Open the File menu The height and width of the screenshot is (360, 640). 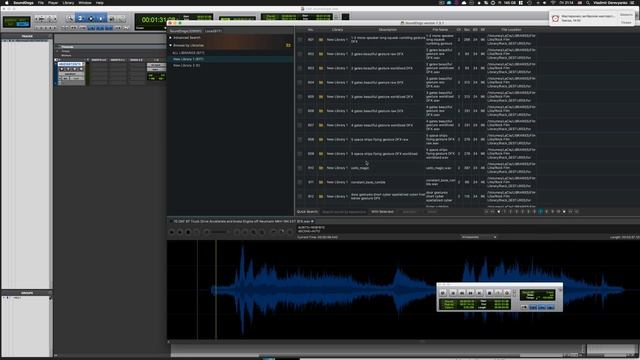click(41, 2)
